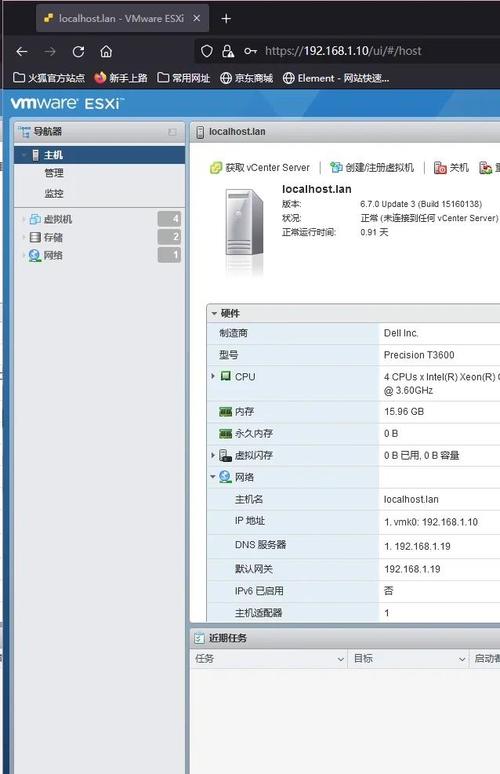Image resolution: width=500 pixels, height=774 pixels.
Task: Click the 目标 column header
Action: [409, 659]
